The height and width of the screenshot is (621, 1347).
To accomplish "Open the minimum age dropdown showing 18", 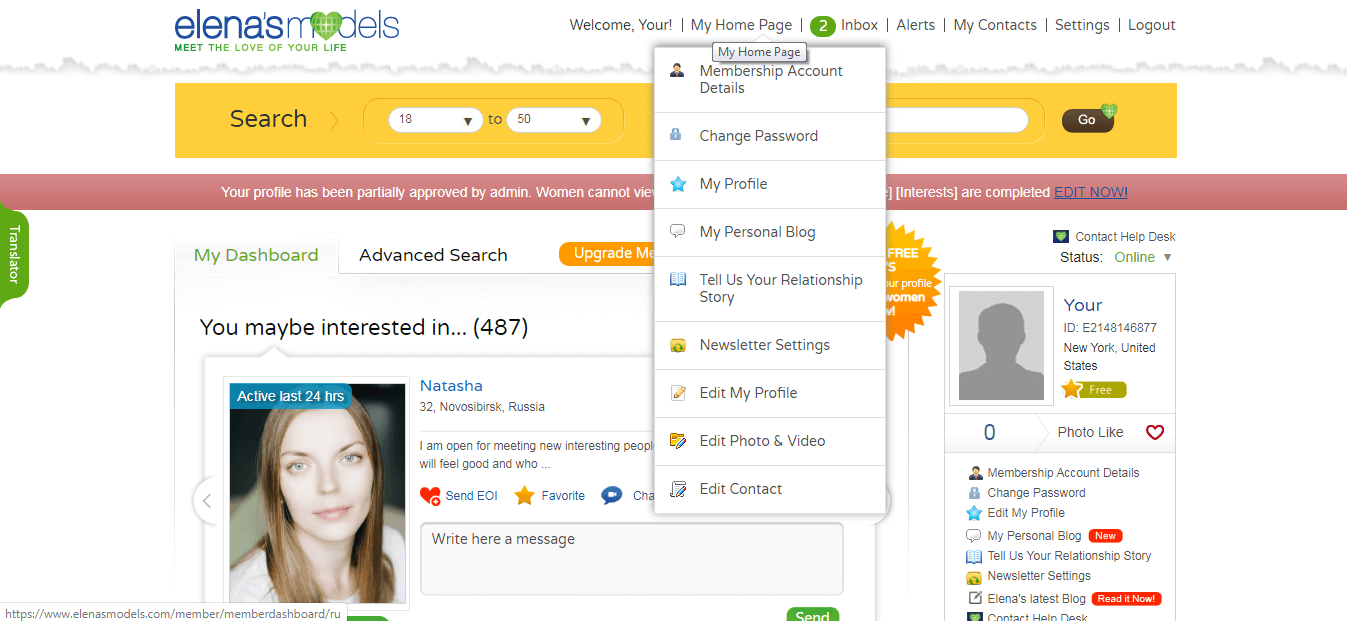I will 437,120.
